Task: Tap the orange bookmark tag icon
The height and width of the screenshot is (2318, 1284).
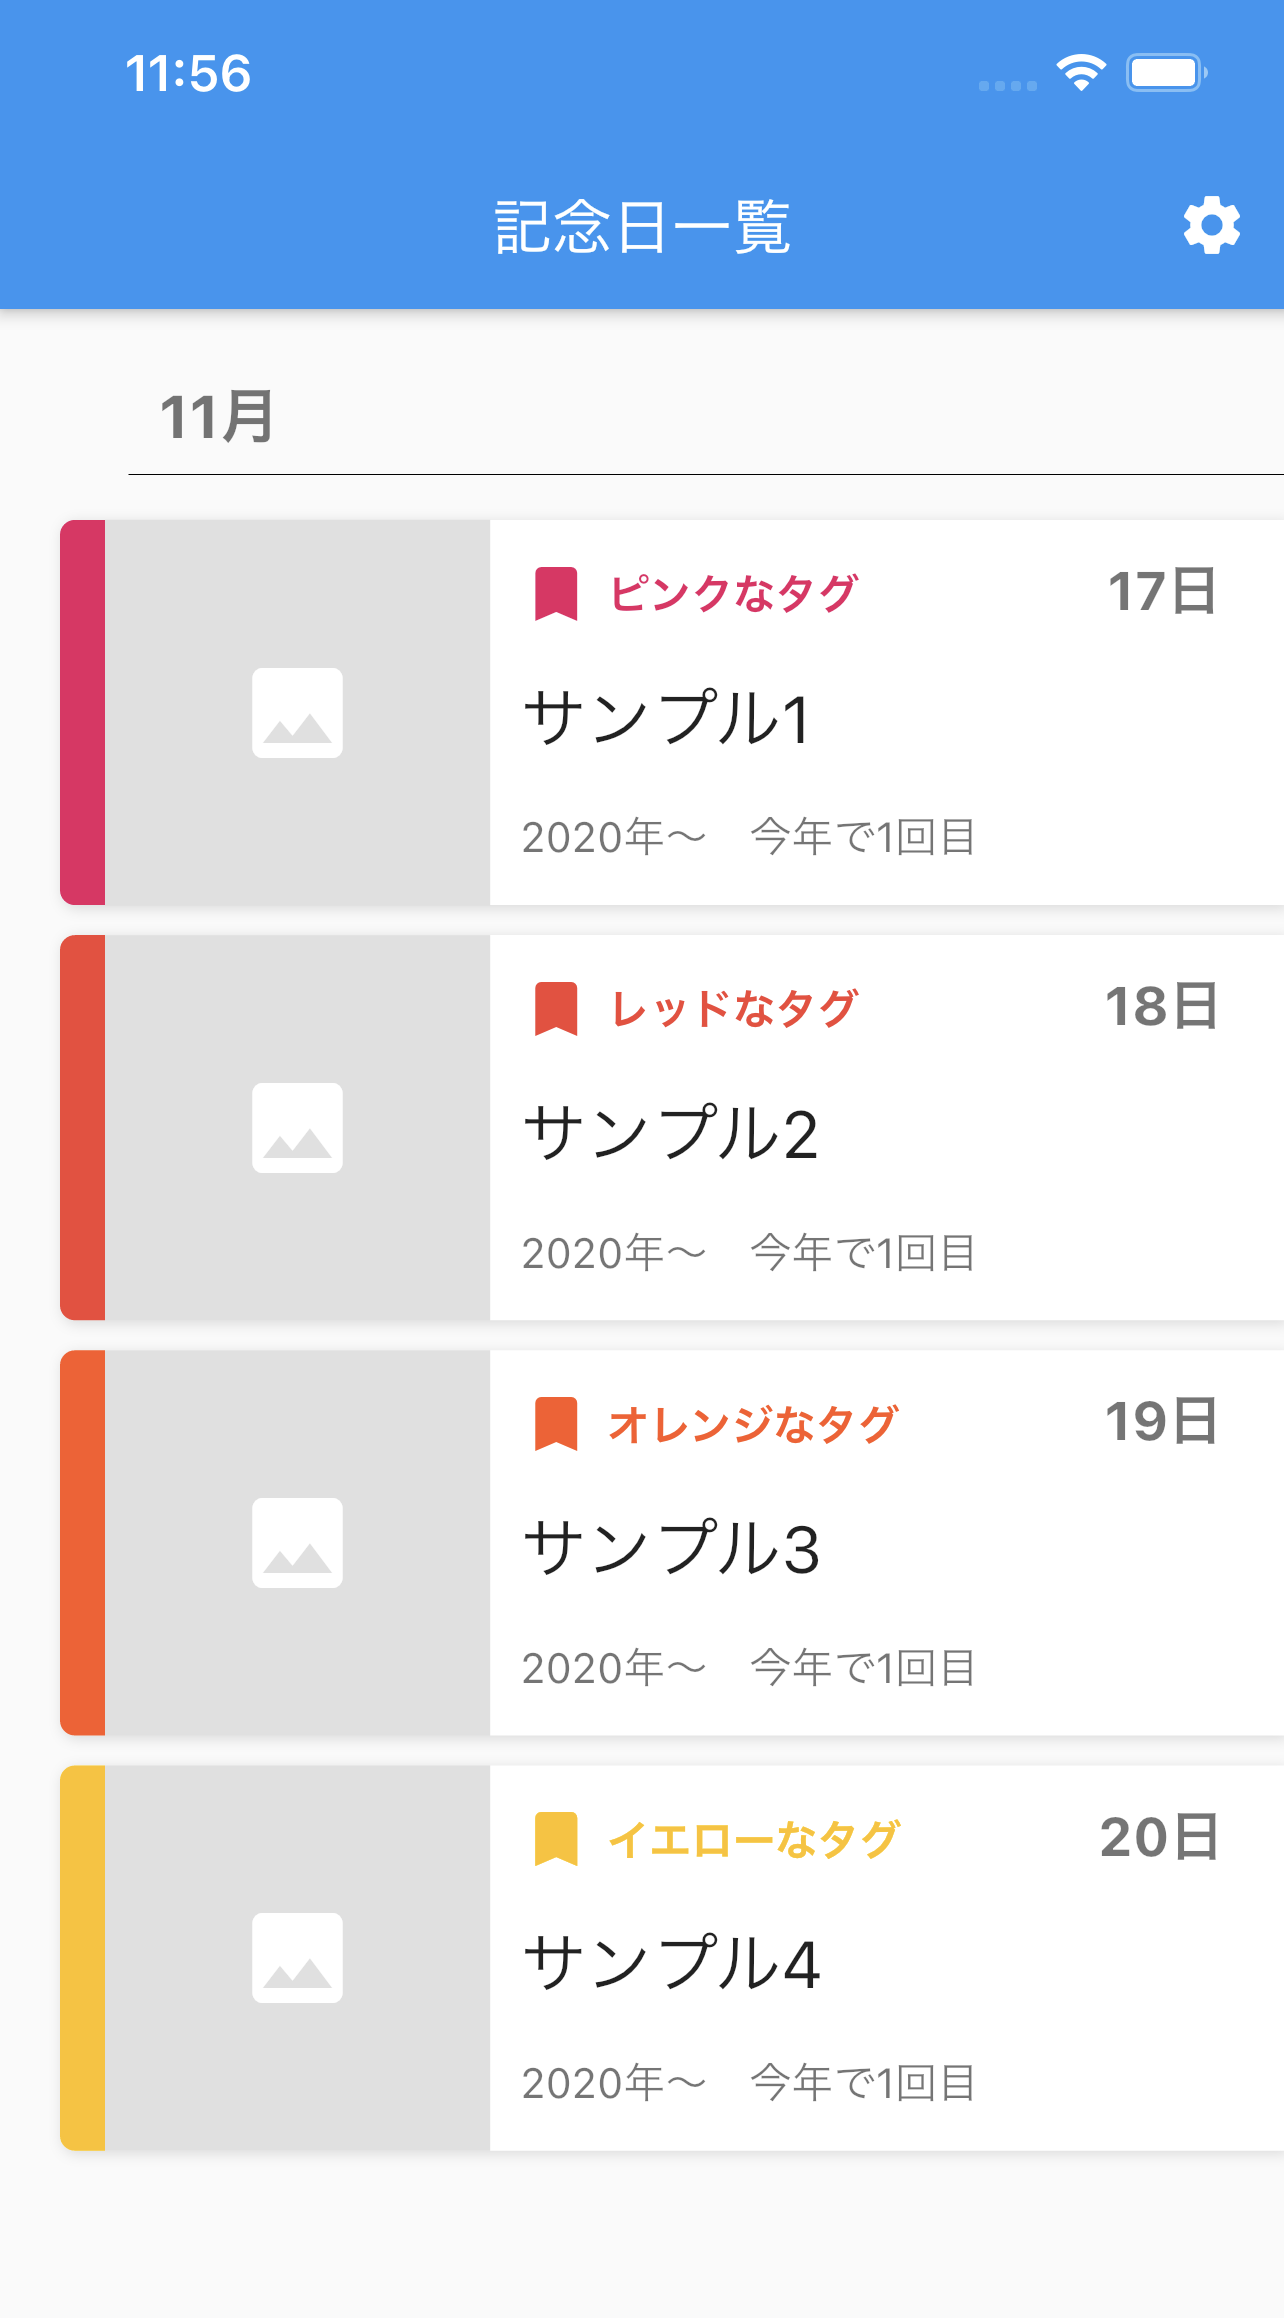Action: (556, 1423)
